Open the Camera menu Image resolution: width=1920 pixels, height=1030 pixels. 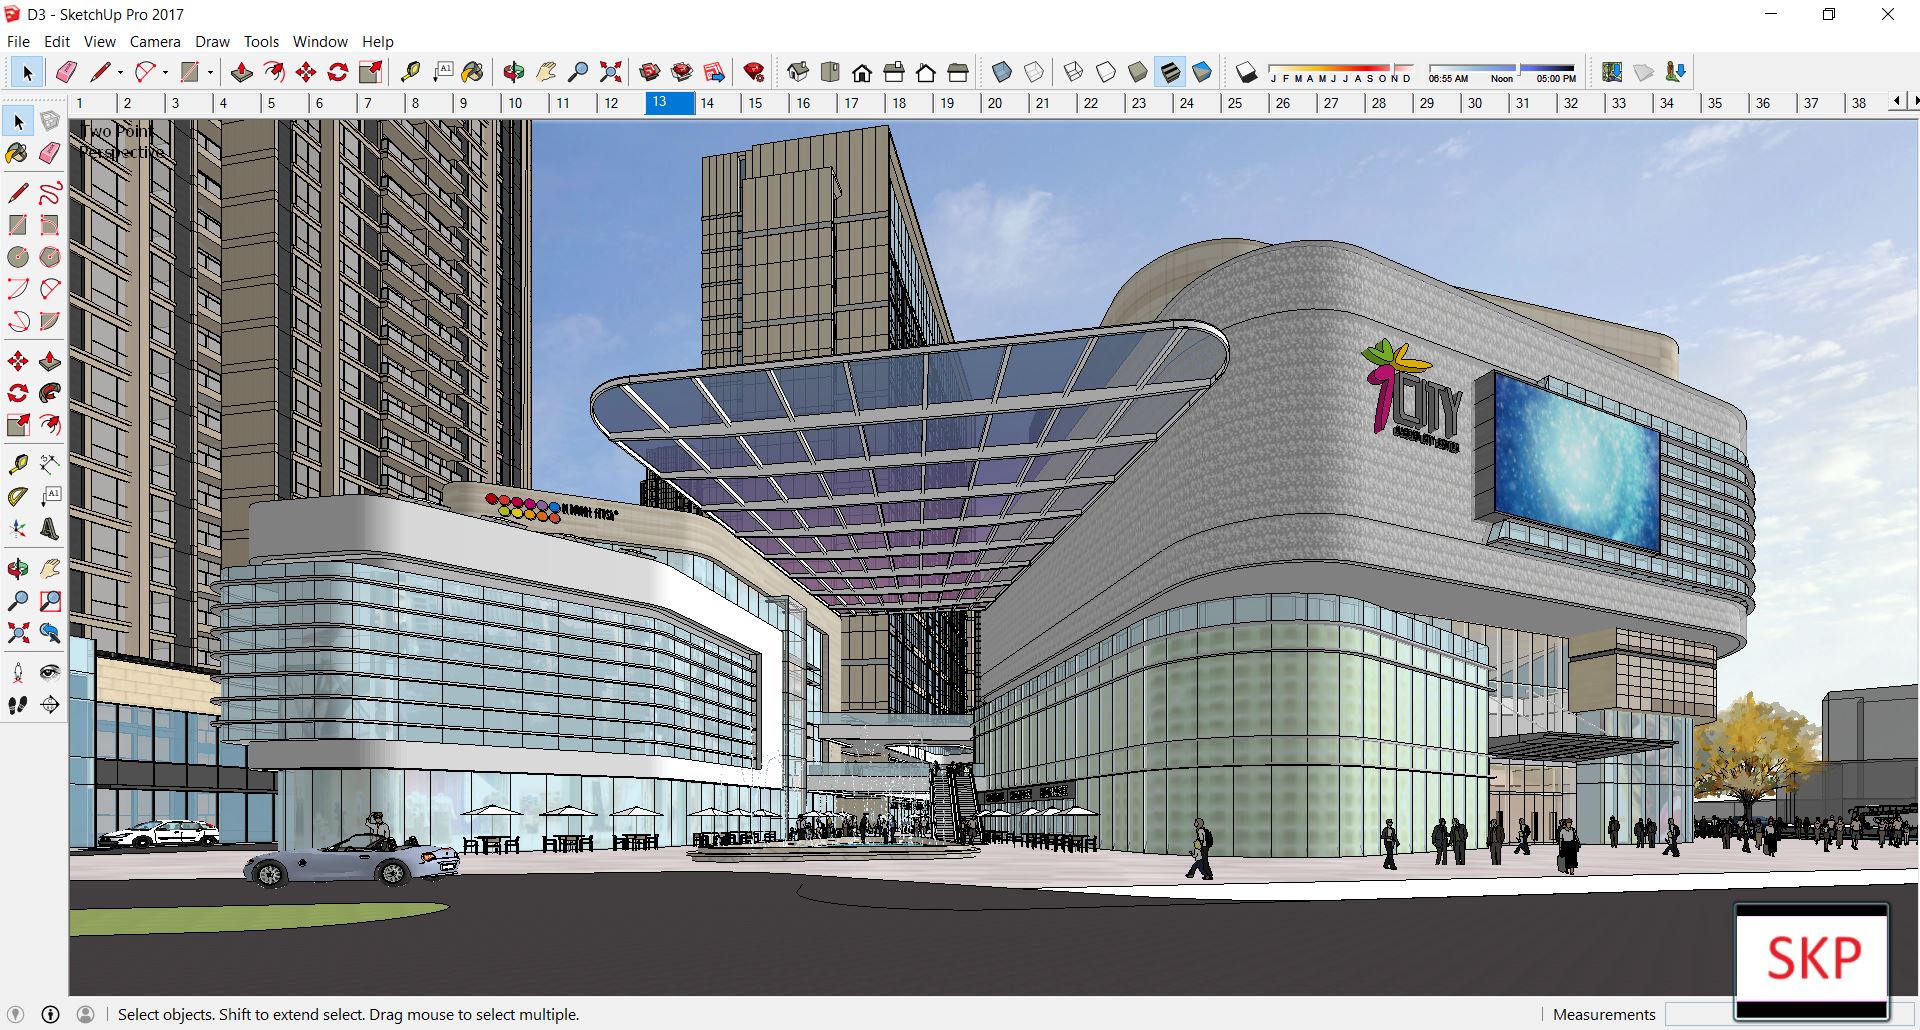coord(155,42)
